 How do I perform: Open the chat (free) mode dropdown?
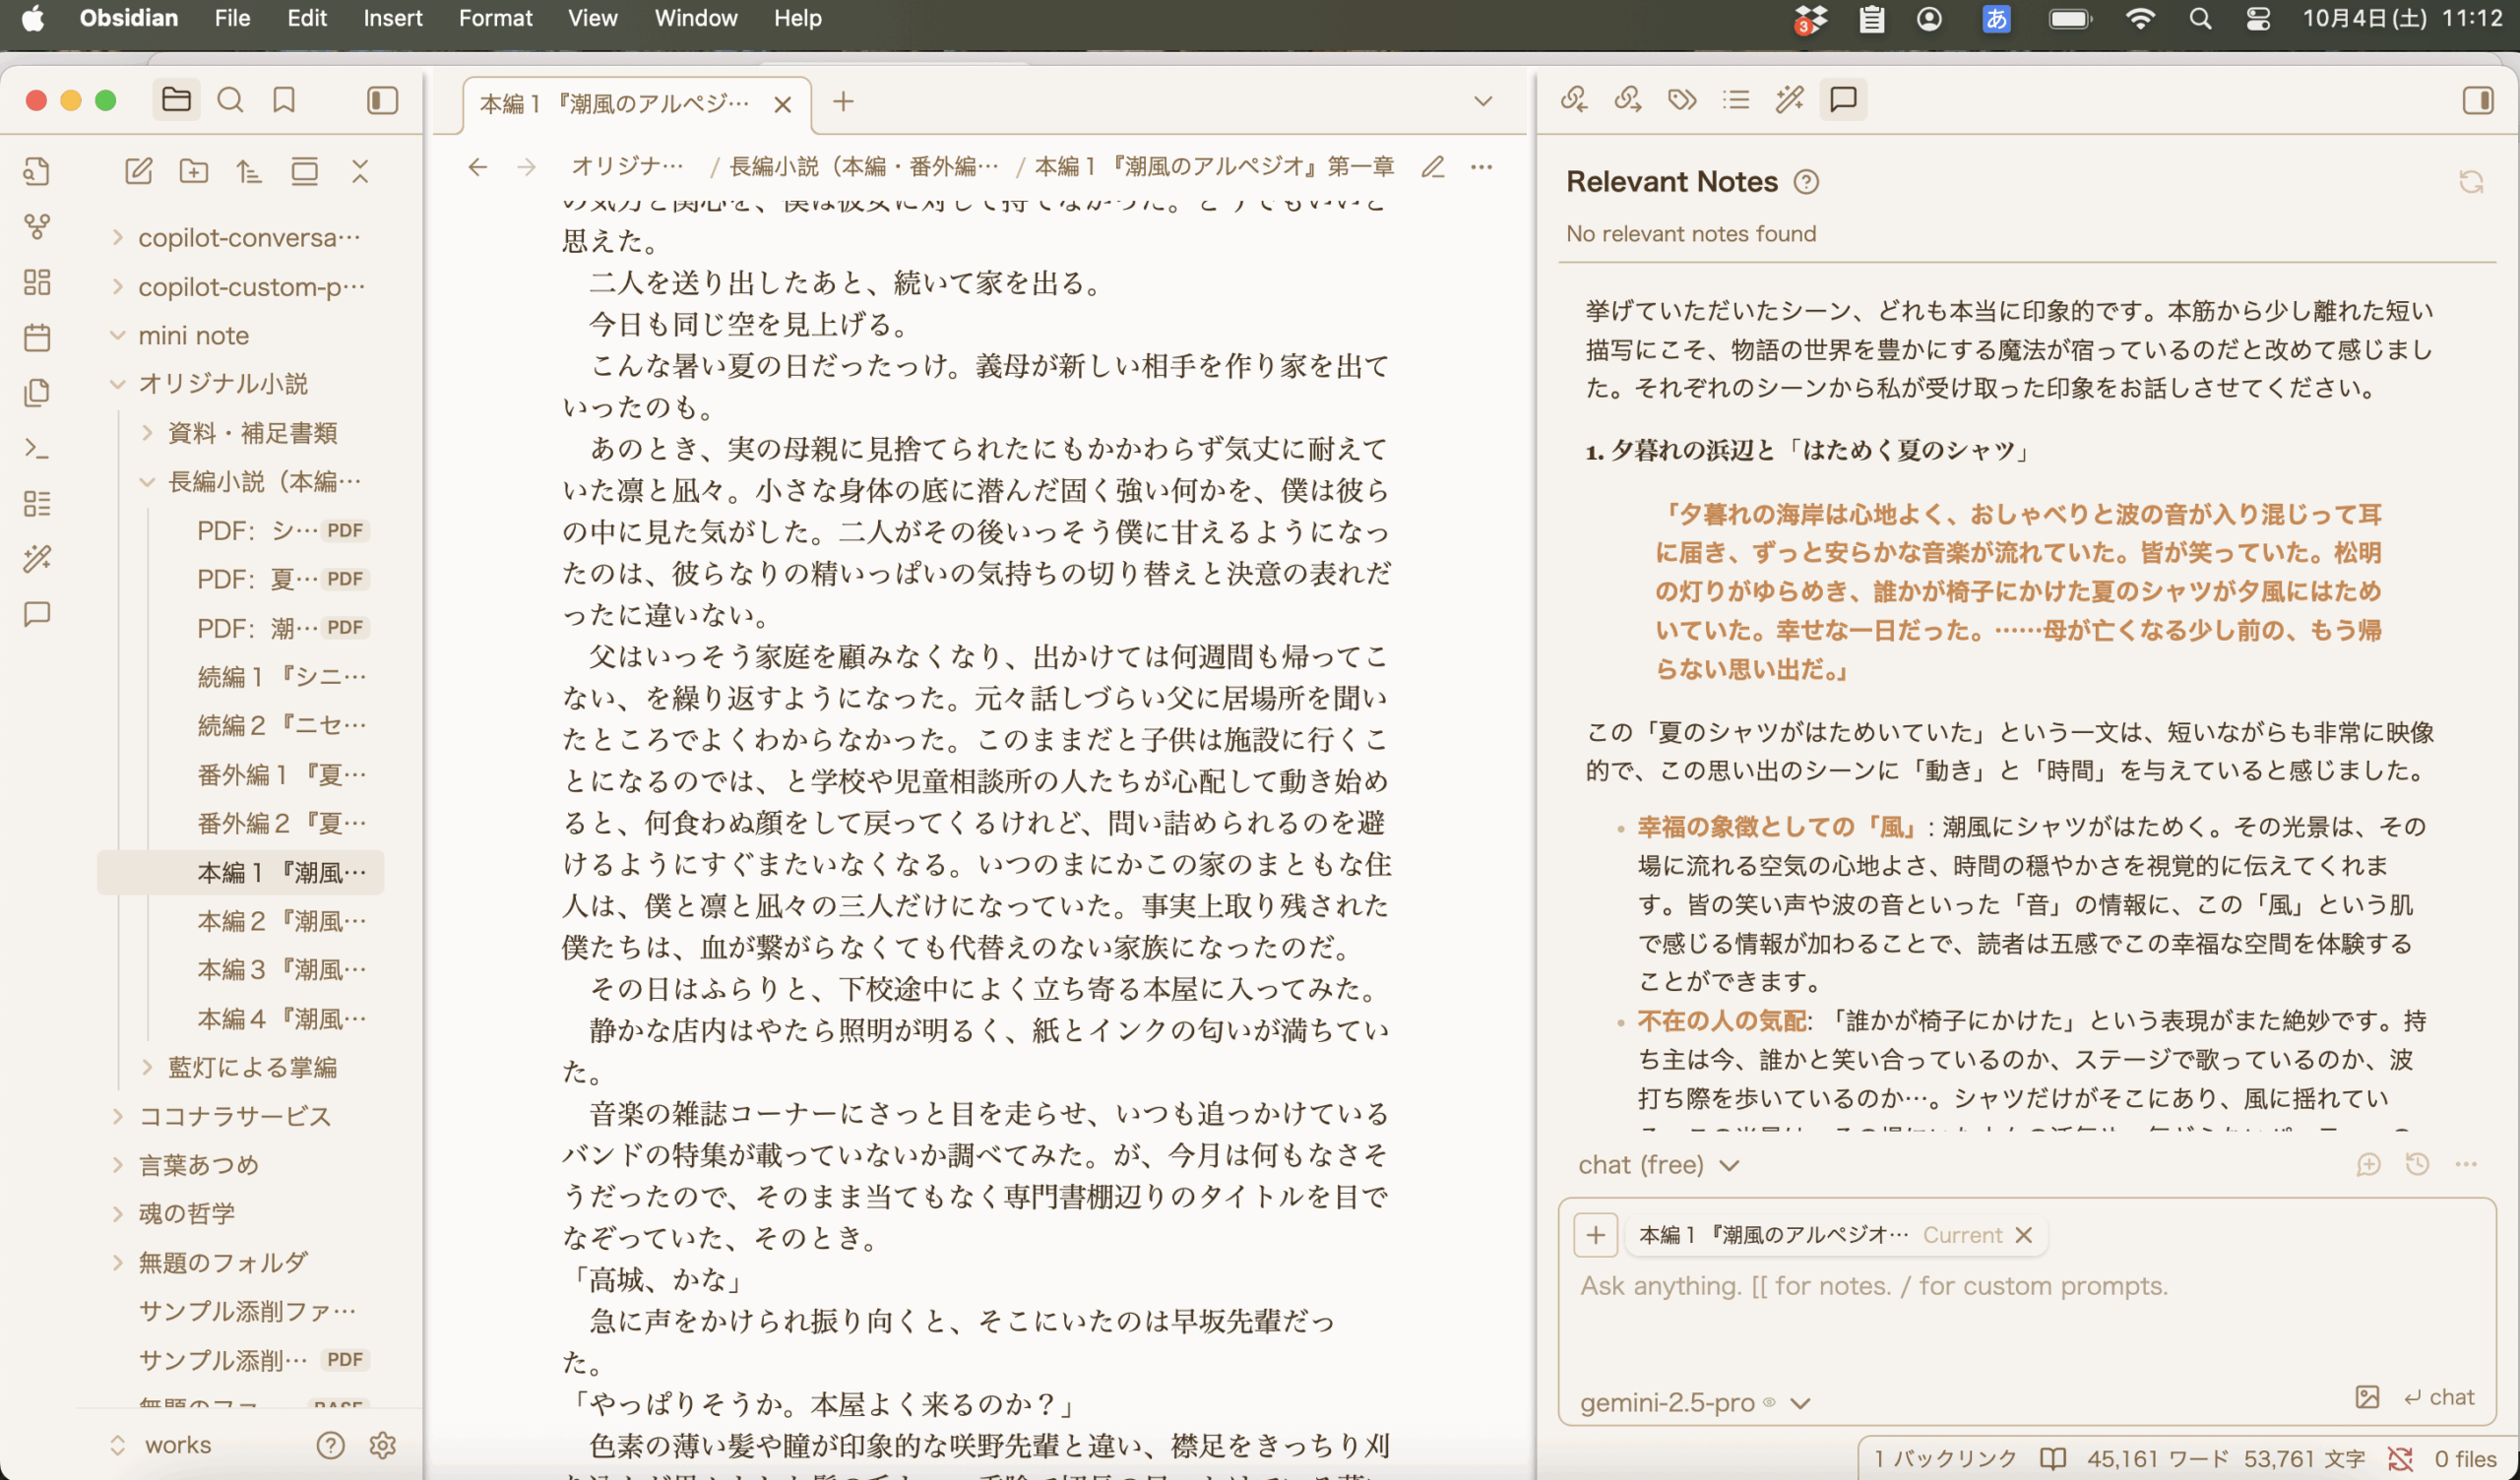[1658, 1165]
